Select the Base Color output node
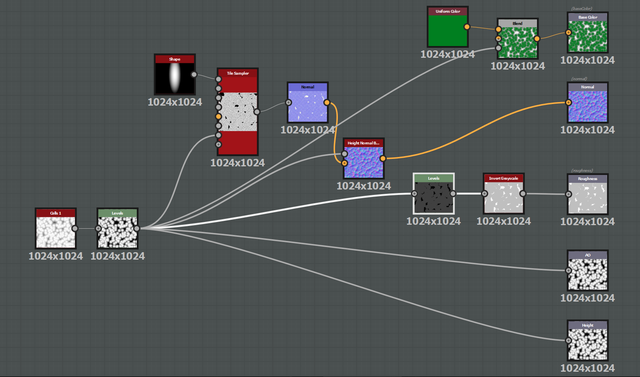The image size is (640, 377). pyautogui.click(x=587, y=33)
